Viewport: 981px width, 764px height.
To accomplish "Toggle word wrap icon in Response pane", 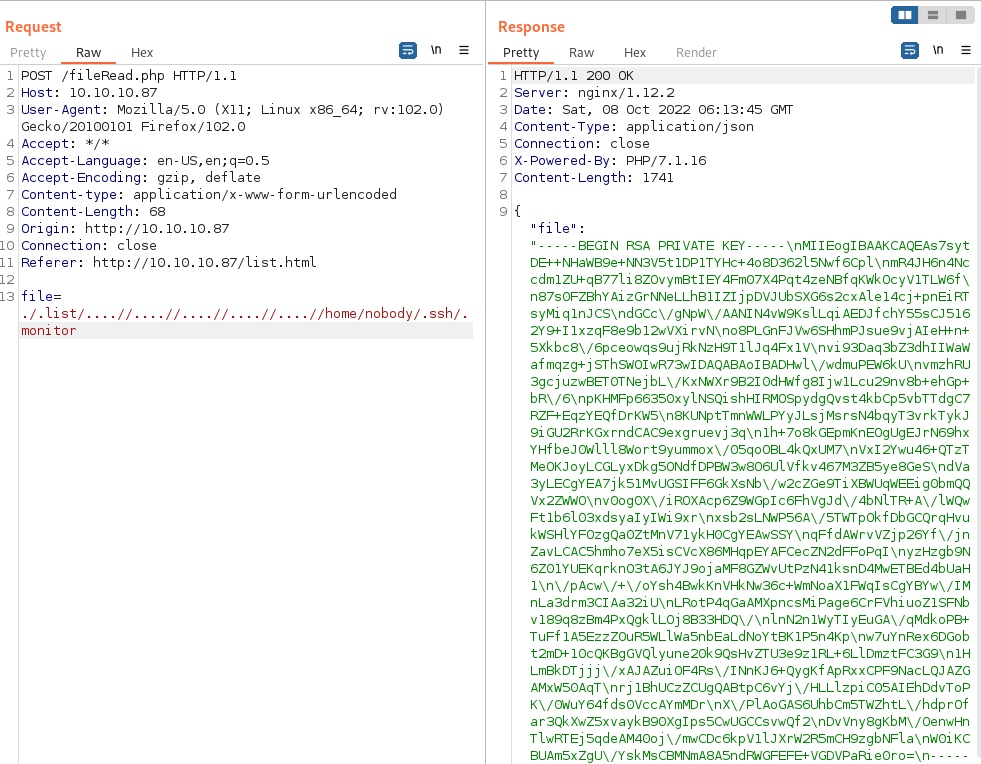I will click(x=910, y=51).
